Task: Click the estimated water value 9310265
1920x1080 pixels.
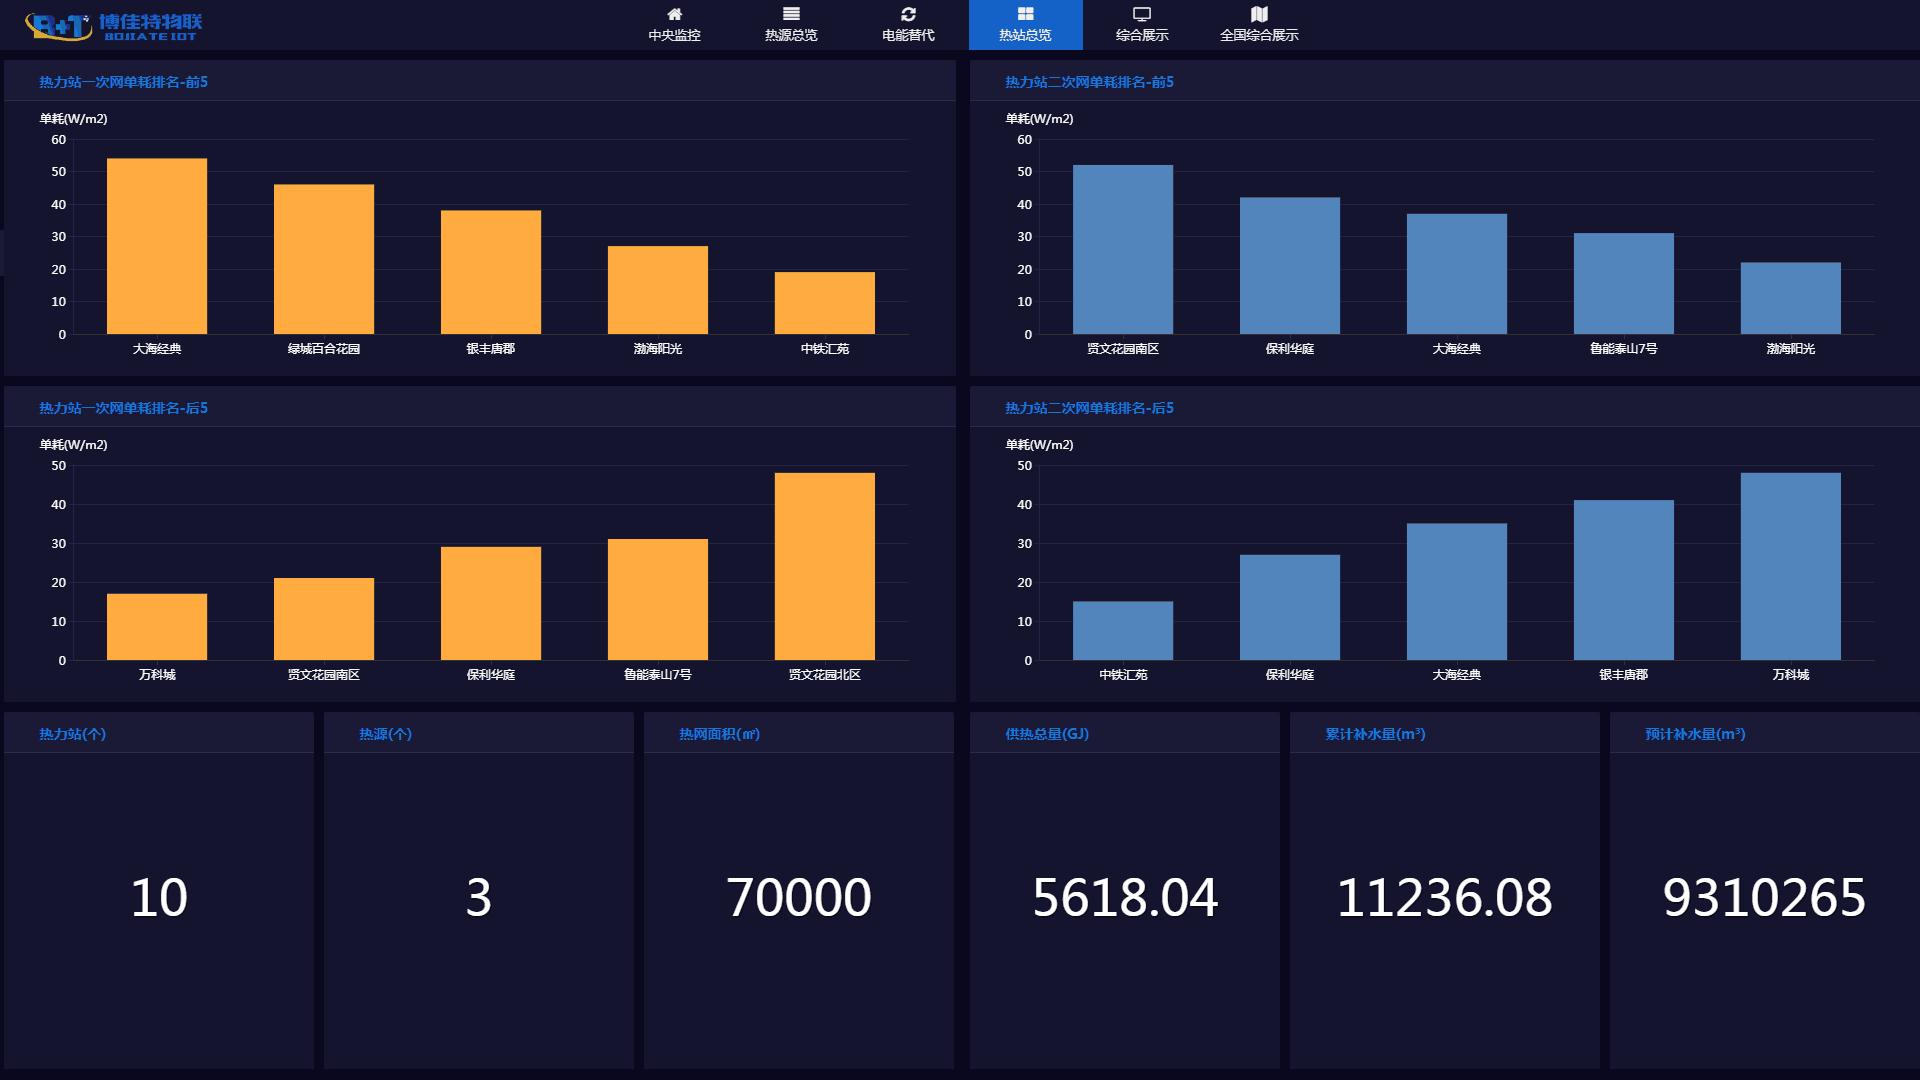Action: [1765, 897]
